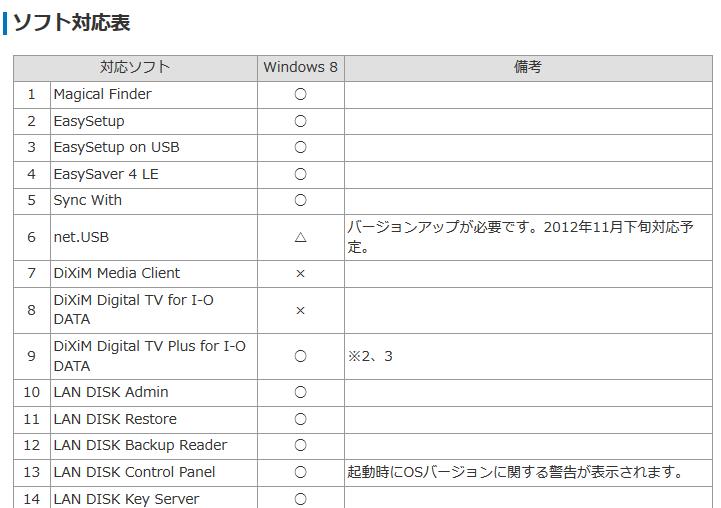Click the LAN DISK Backup Reader entry
Viewport: 721px width, 508px height.
[x=140, y=445]
